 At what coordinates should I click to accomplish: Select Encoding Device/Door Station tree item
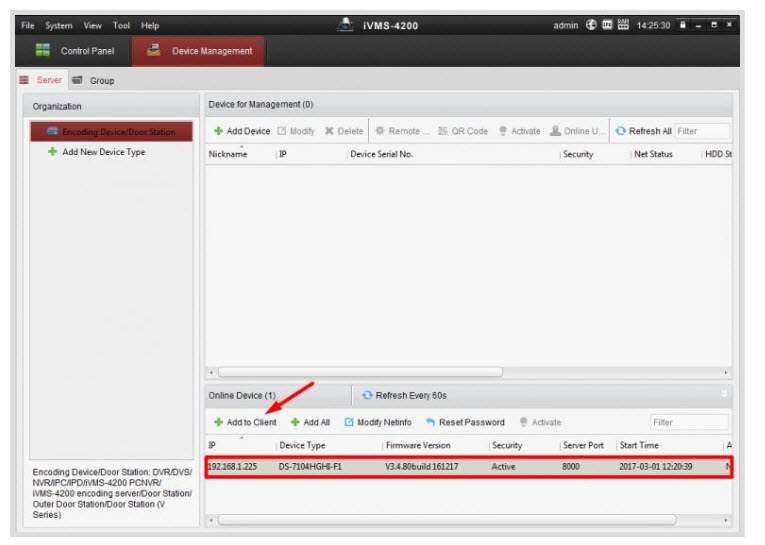(x=111, y=132)
